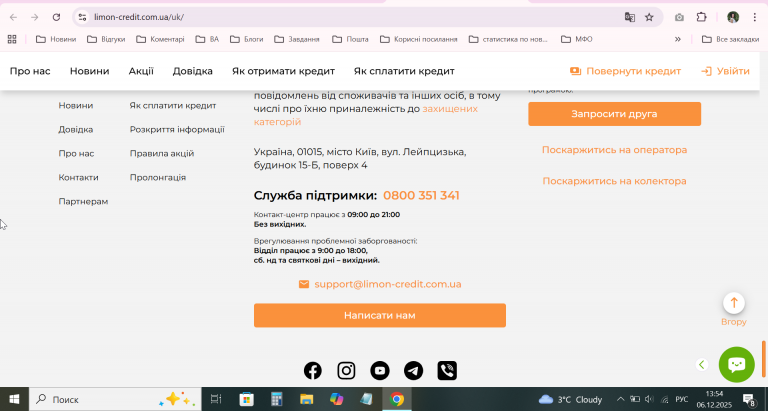The image size is (768, 411).
Task: Open the Instagram social link
Action: coord(346,370)
